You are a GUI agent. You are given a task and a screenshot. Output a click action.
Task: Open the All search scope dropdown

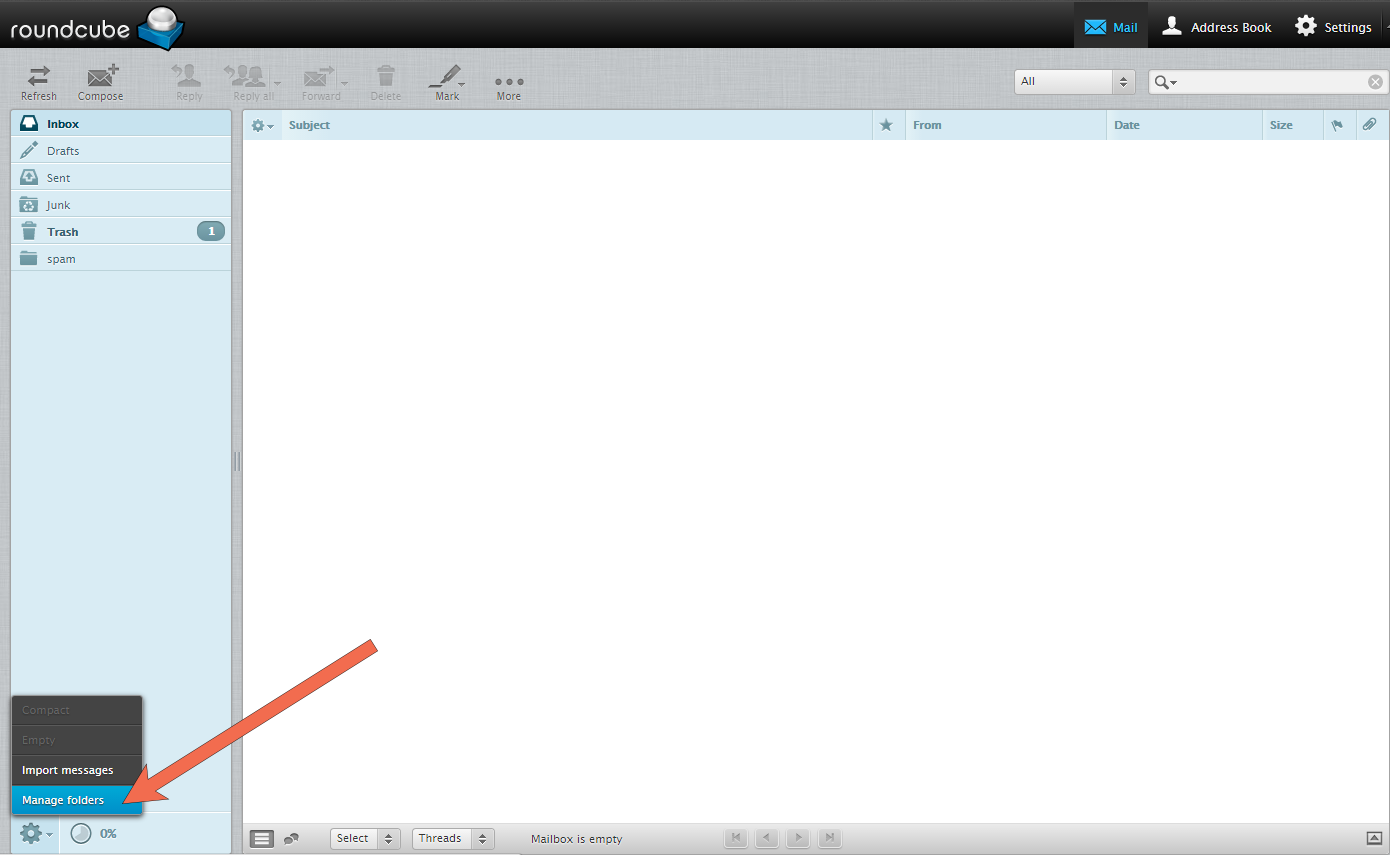tap(1073, 81)
